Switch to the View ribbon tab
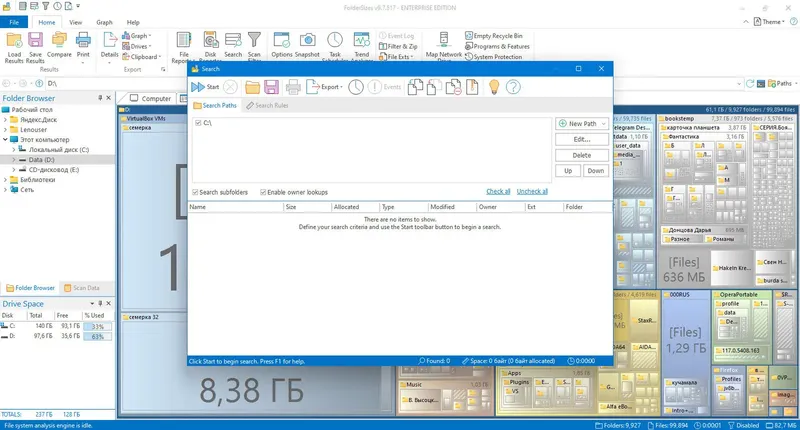Viewport: 800px width, 430px height. click(x=76, y=22)
